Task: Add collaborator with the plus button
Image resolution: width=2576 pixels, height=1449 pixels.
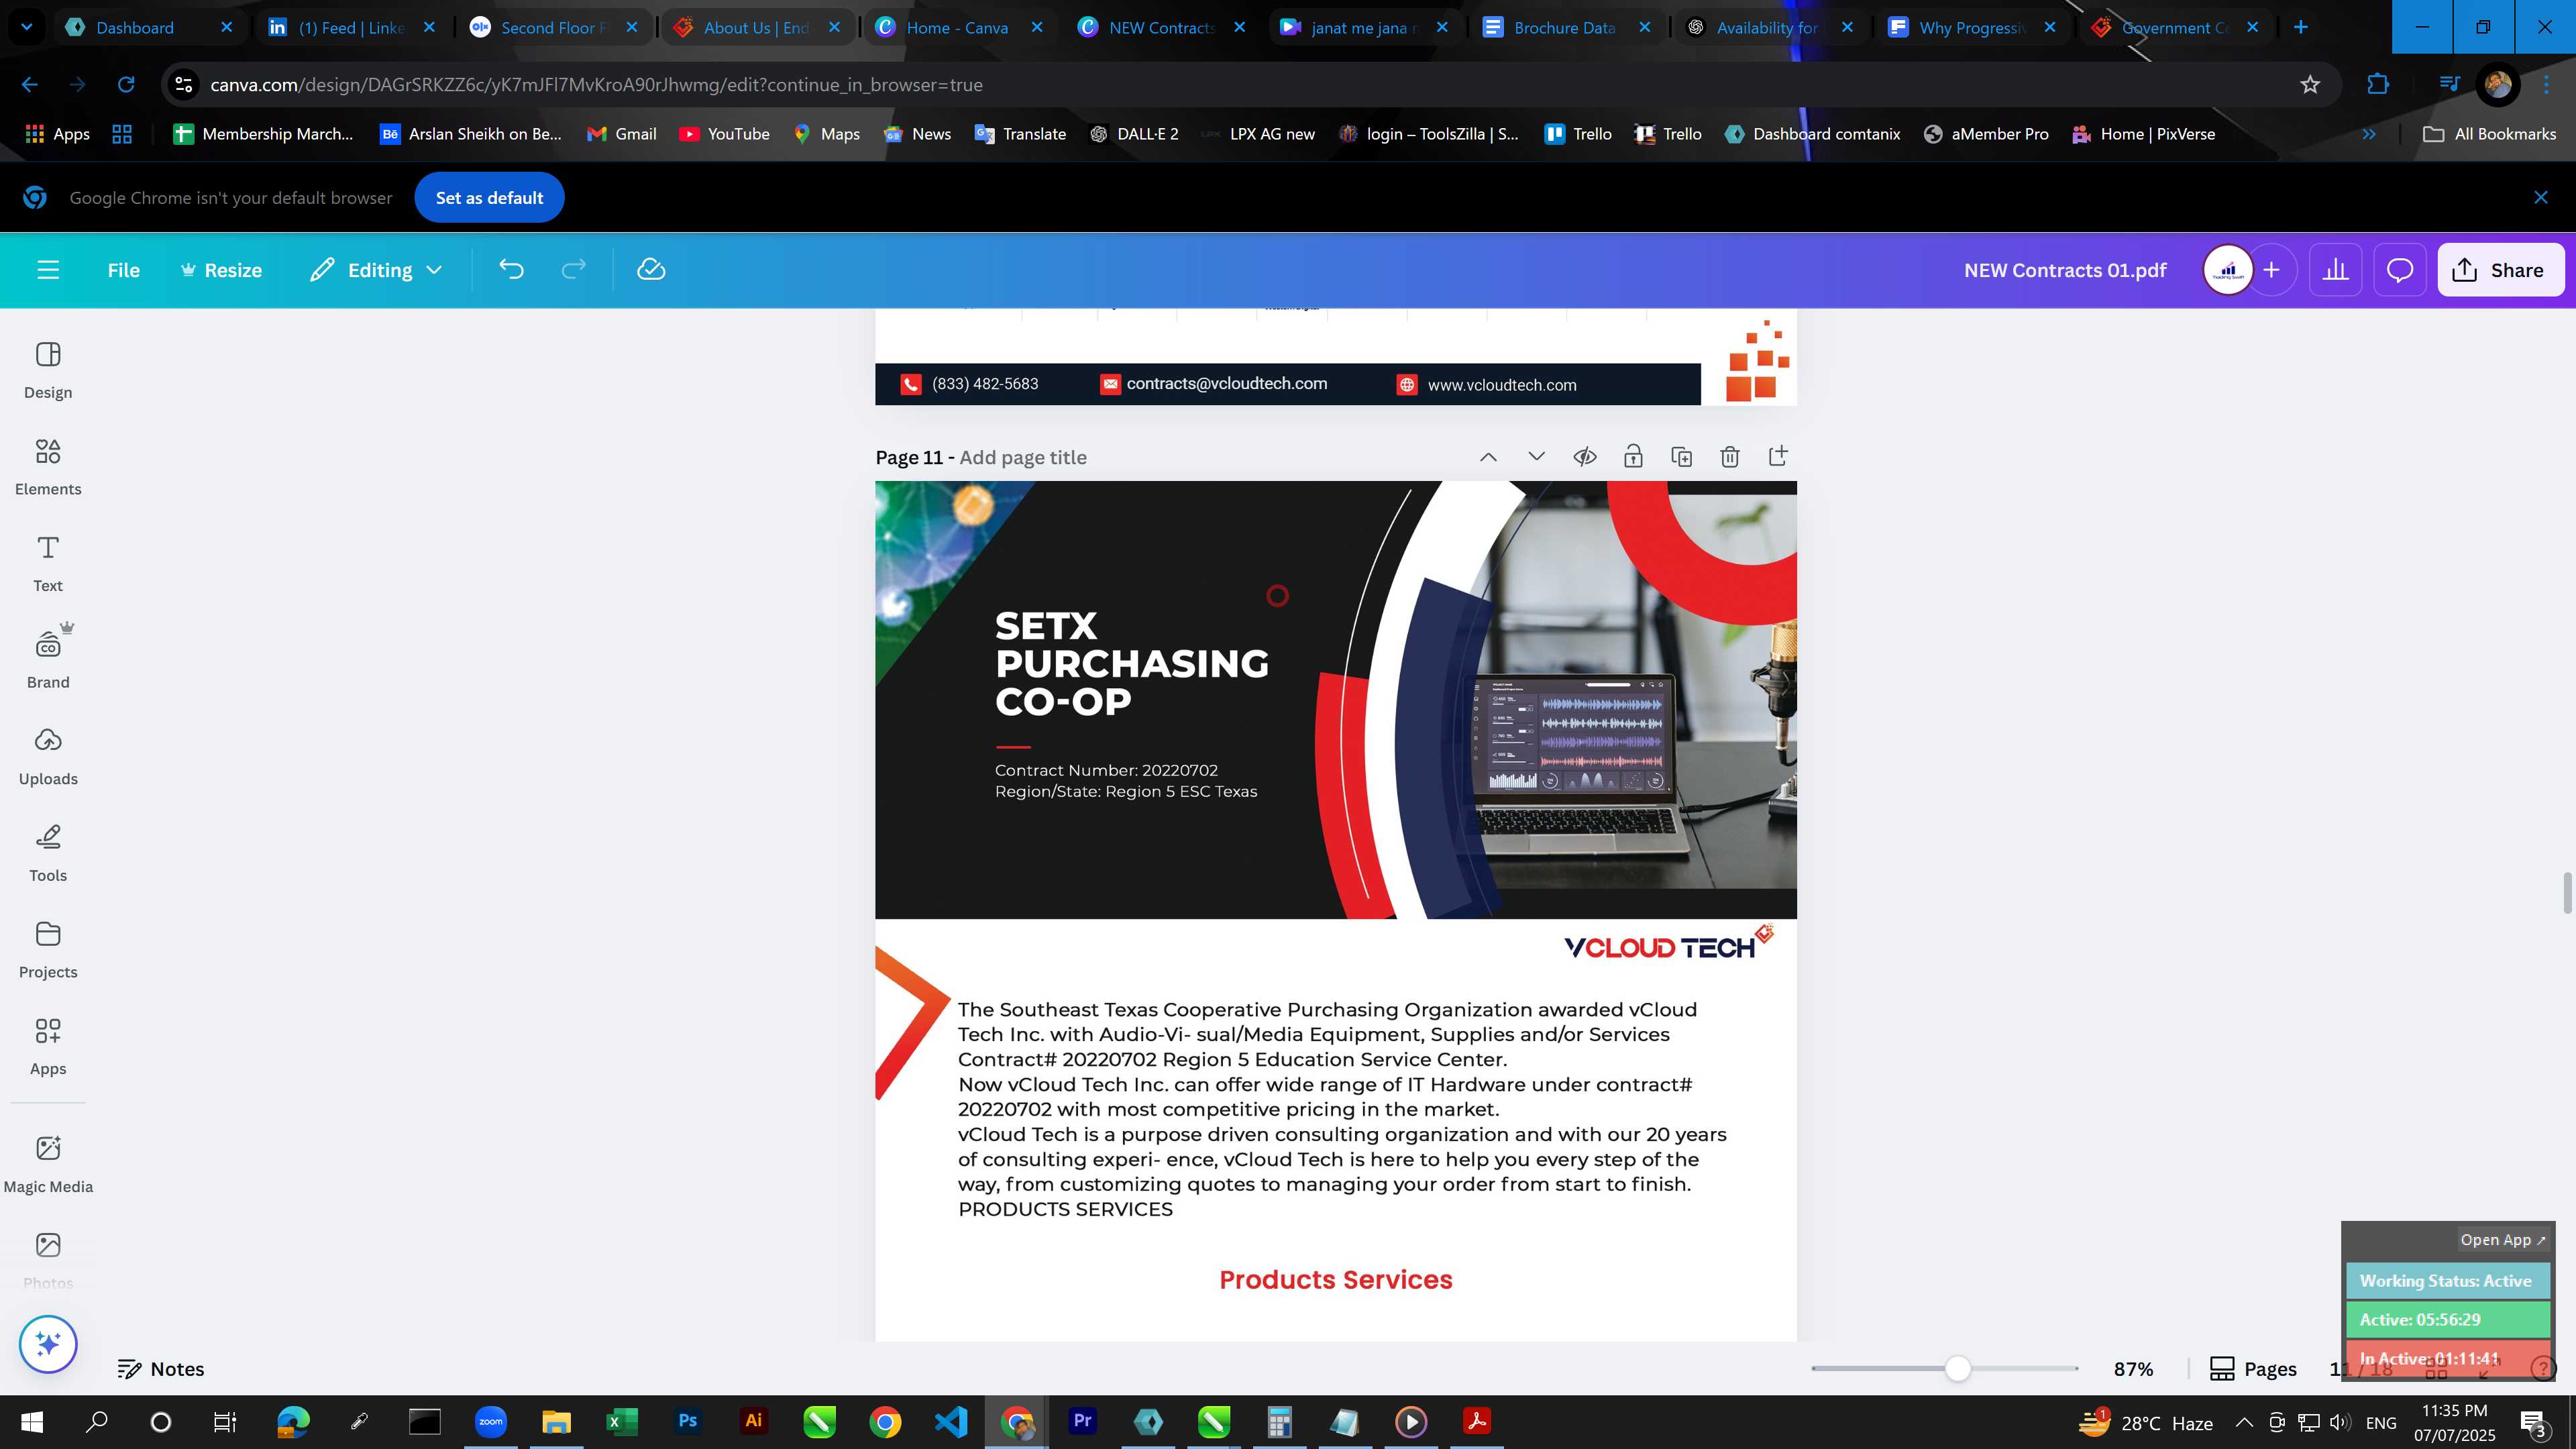Action: pos(2272,270)
